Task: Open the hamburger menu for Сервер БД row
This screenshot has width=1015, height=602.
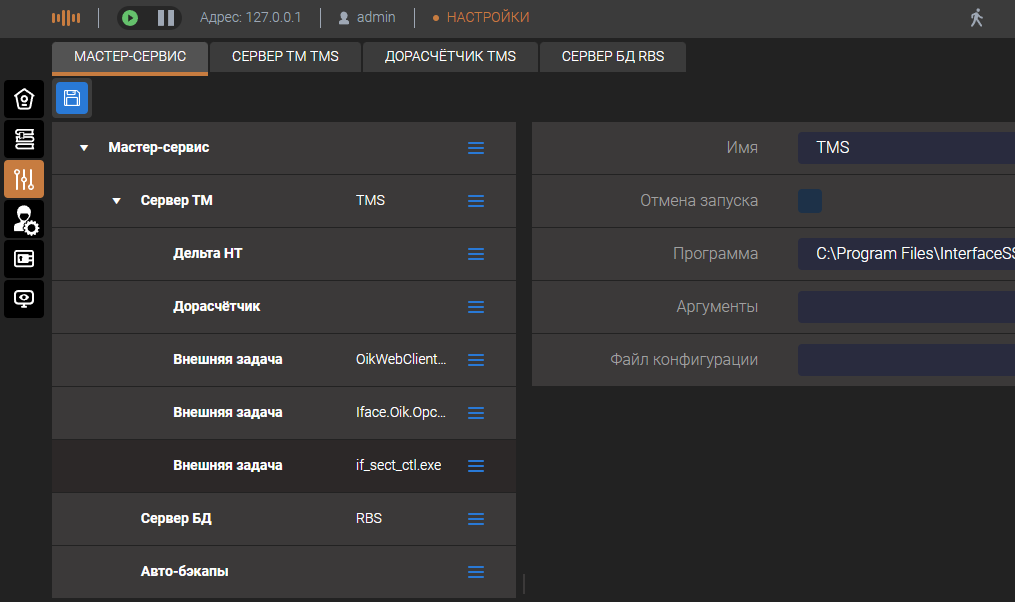Action: pyautogui.click(x=476, y=519)
